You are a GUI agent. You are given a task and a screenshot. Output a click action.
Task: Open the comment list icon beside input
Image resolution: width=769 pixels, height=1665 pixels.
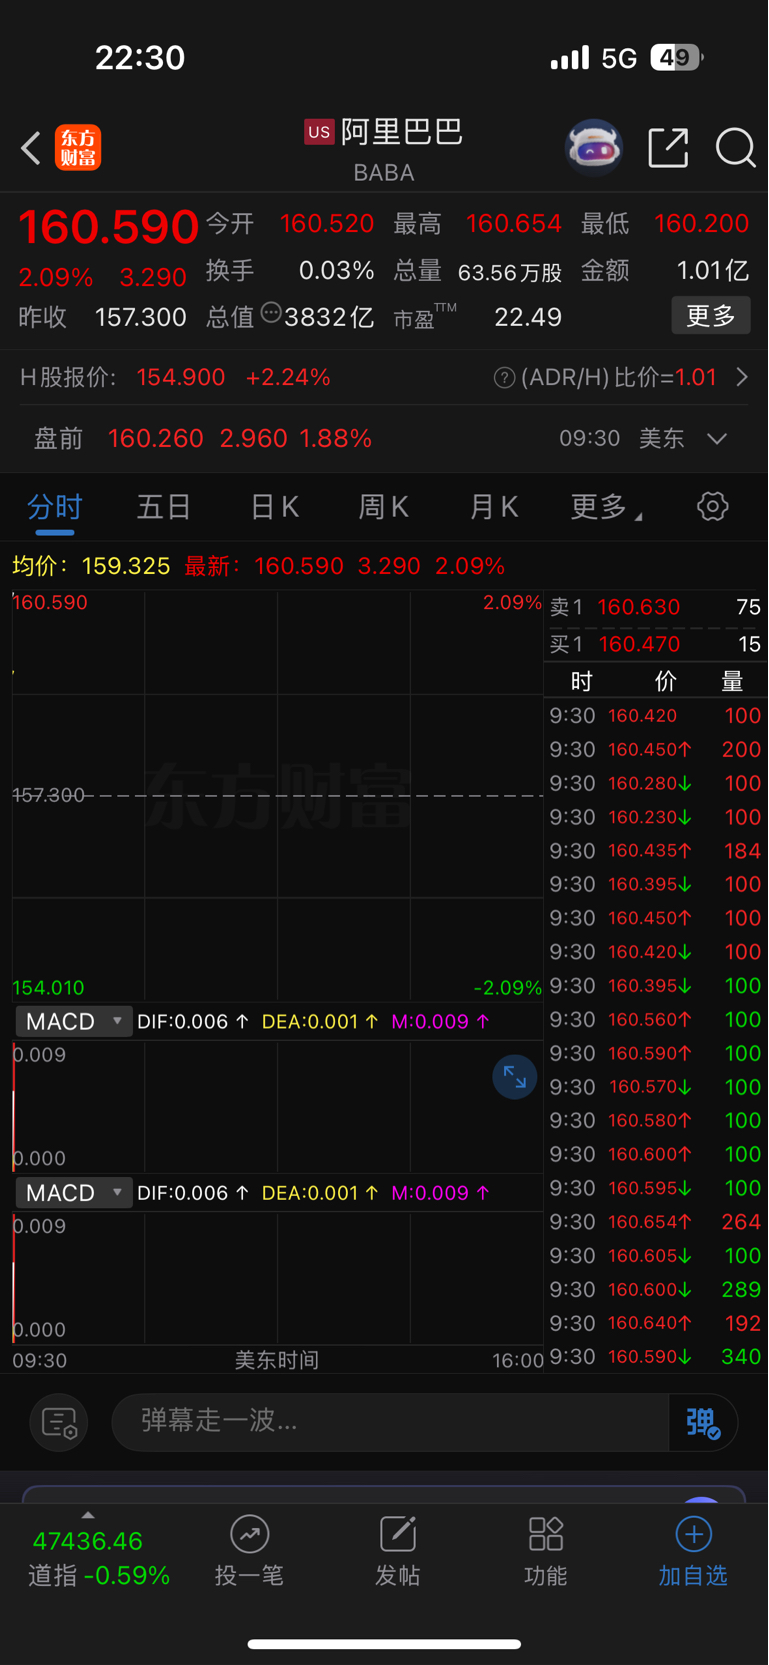(x=59, y=1422)
